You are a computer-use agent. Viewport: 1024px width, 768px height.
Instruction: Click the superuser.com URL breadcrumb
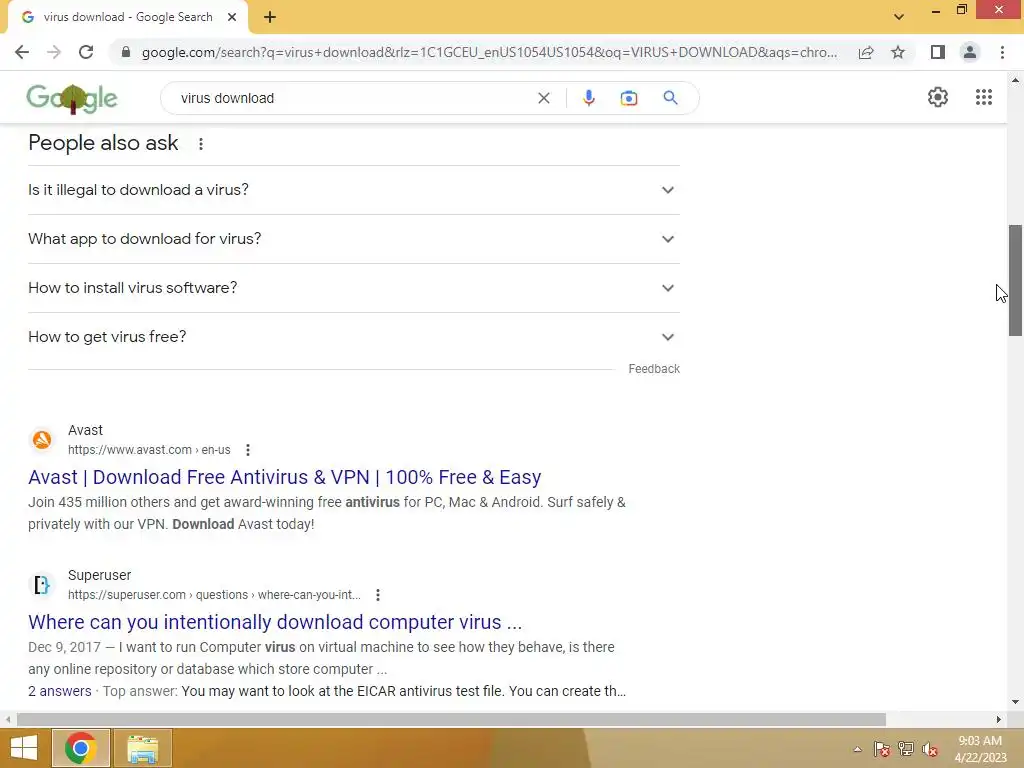point(214,595)
